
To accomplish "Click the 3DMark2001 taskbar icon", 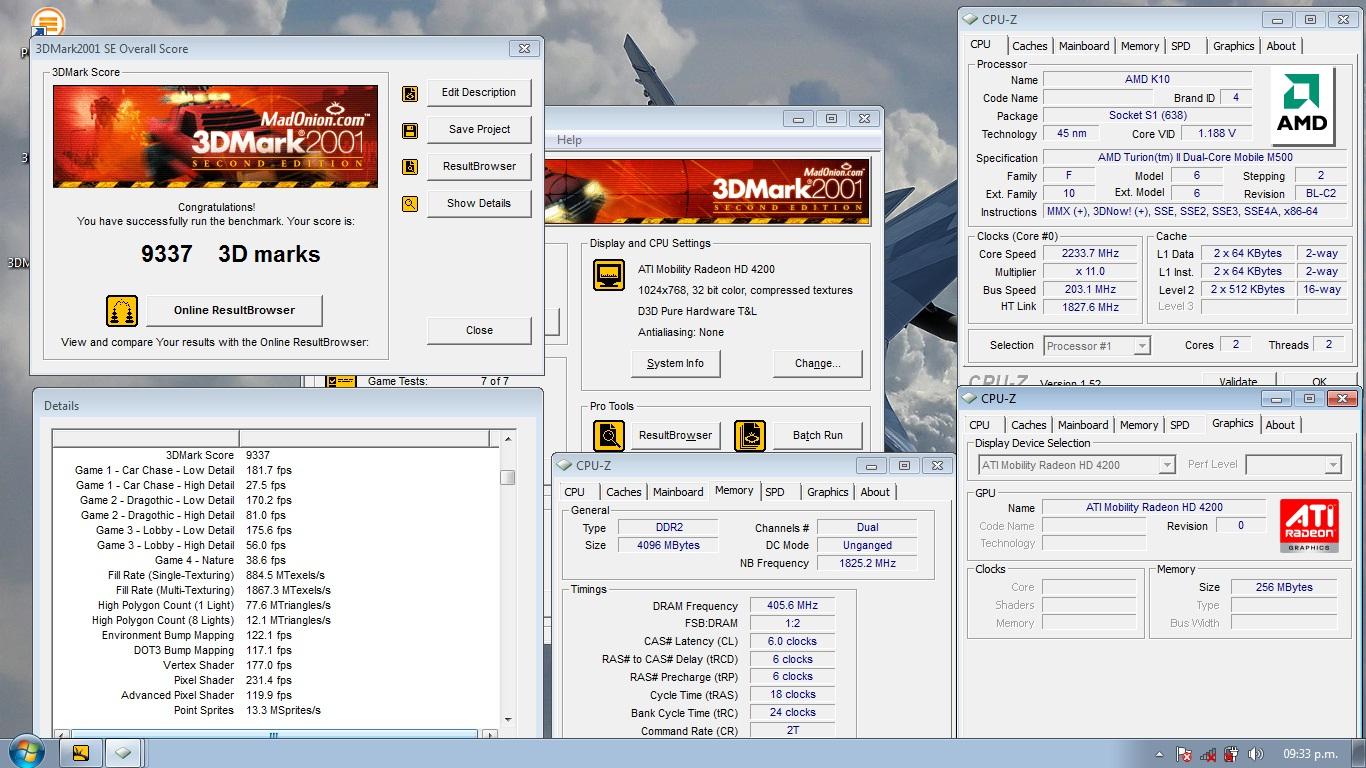I will (82, 753).
